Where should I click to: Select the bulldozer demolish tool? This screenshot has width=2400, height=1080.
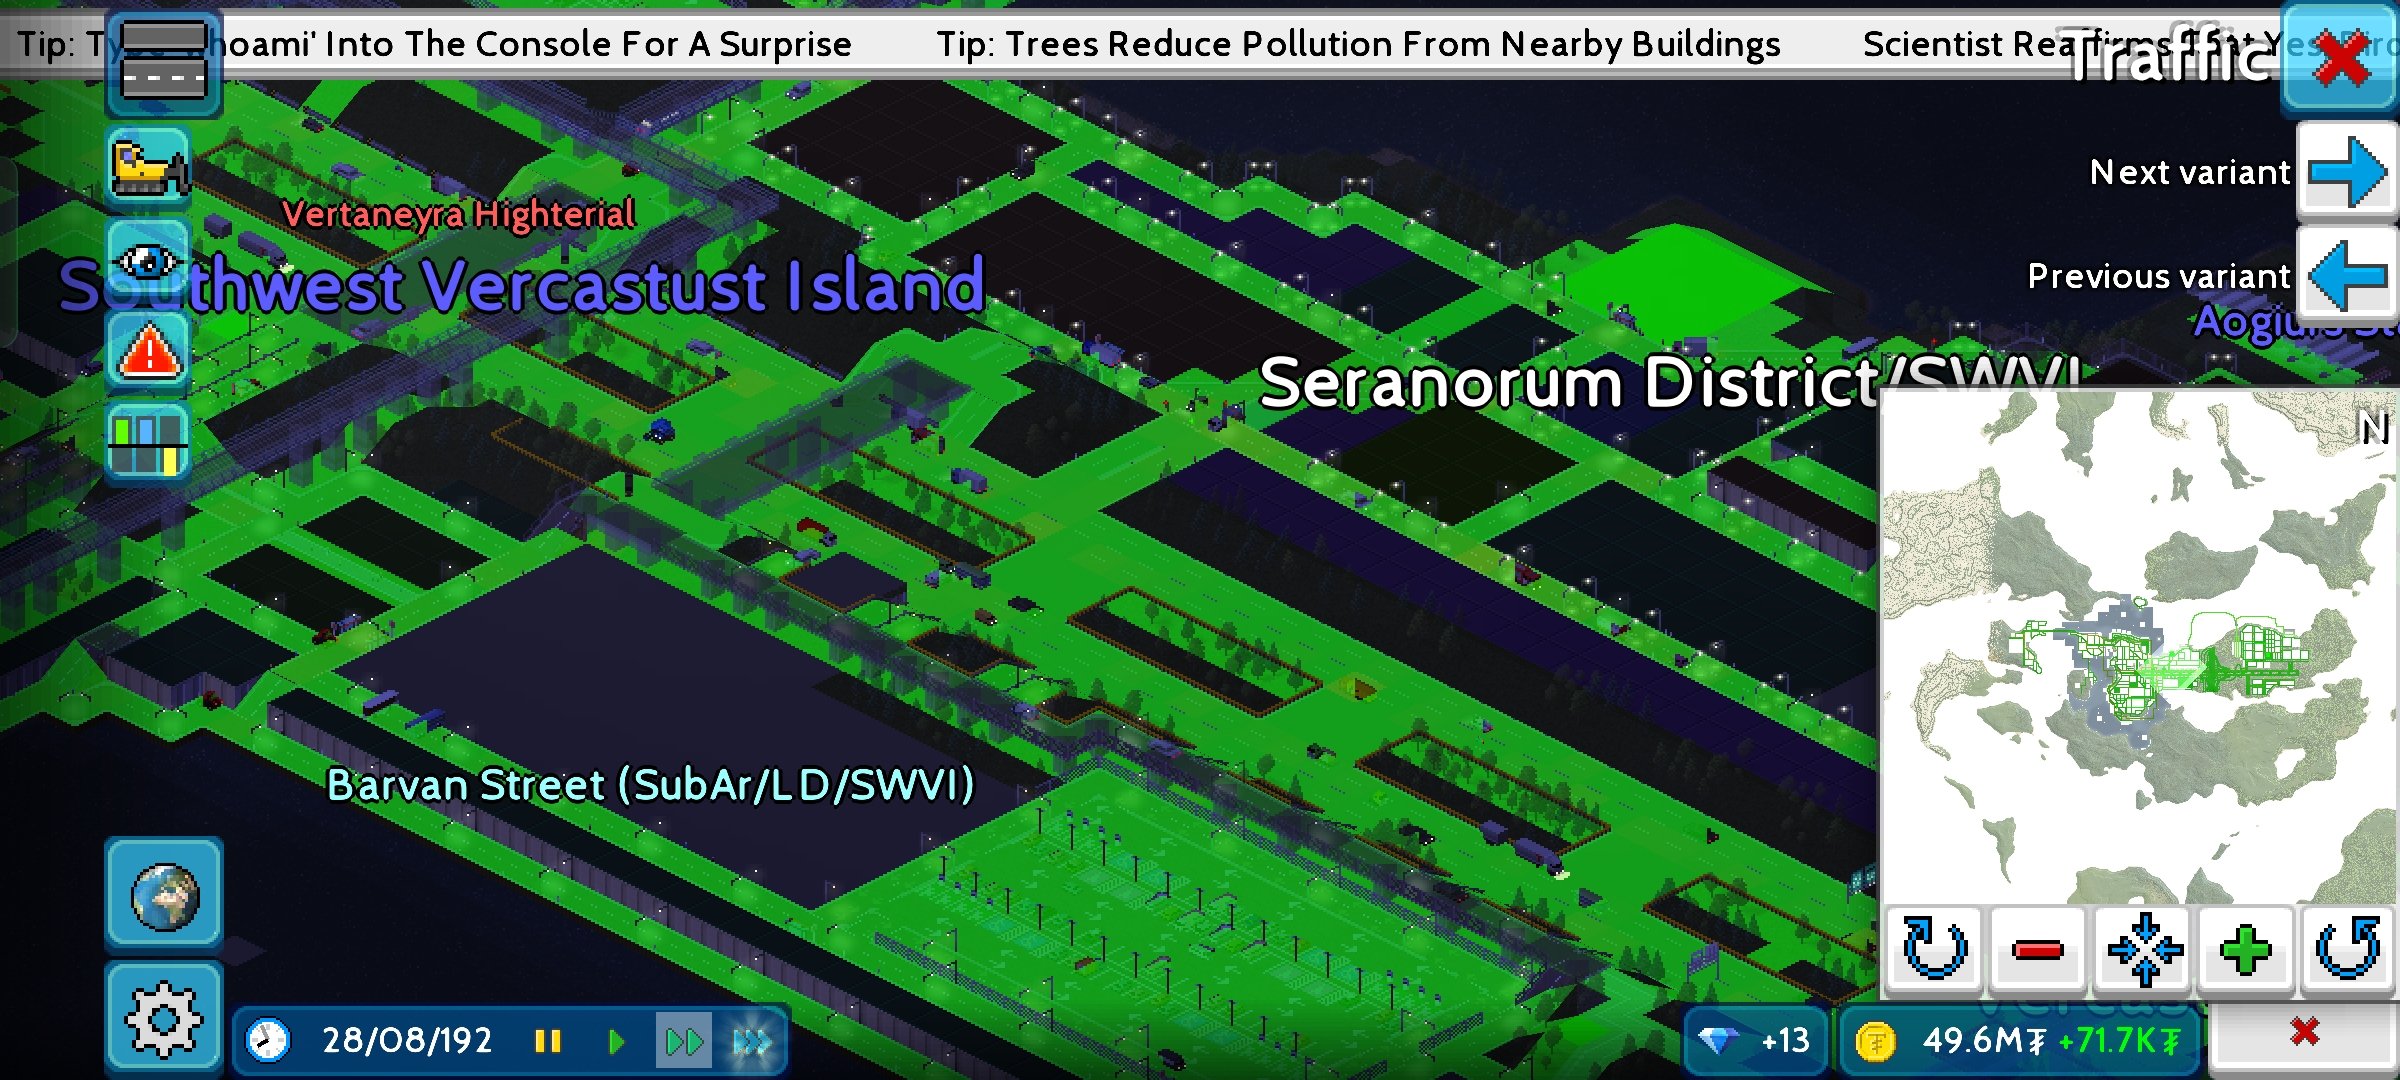pyautogui.click(x=149, y=167)
